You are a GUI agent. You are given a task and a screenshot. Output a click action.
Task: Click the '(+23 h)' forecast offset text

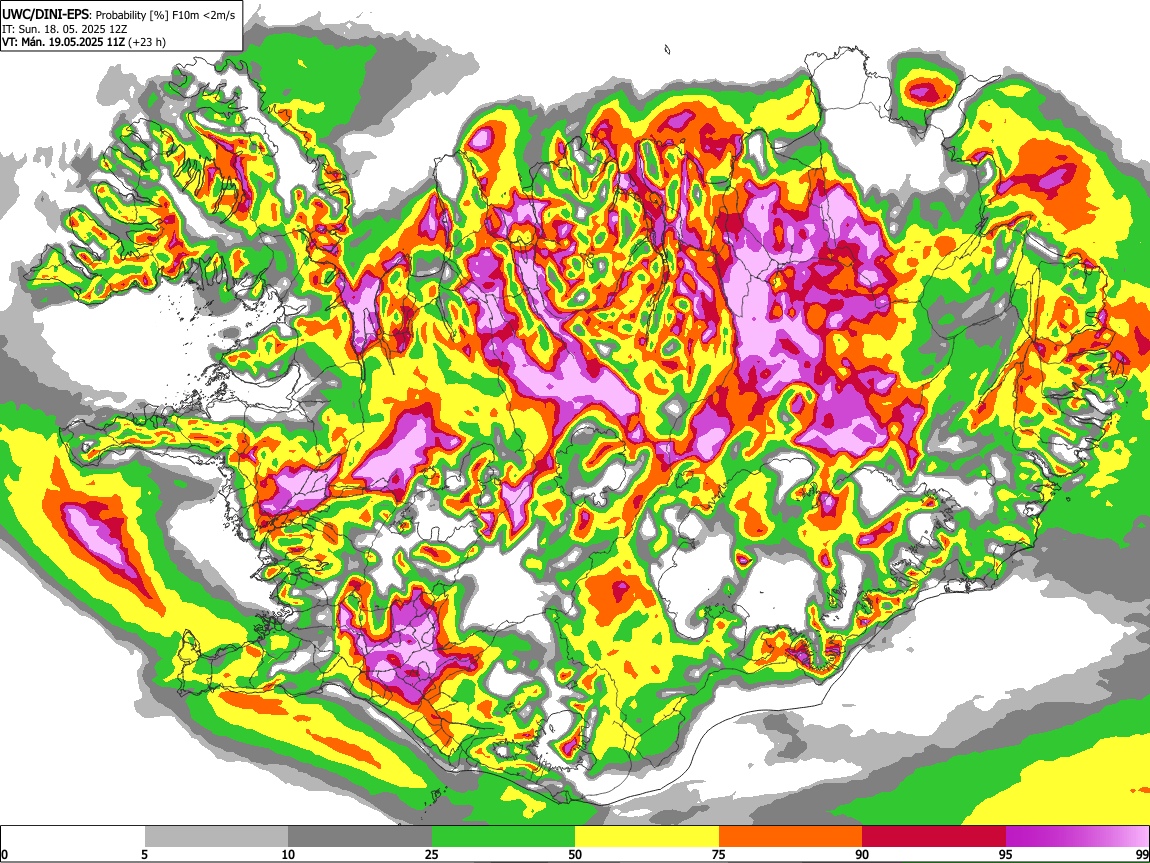pos(147,42)
